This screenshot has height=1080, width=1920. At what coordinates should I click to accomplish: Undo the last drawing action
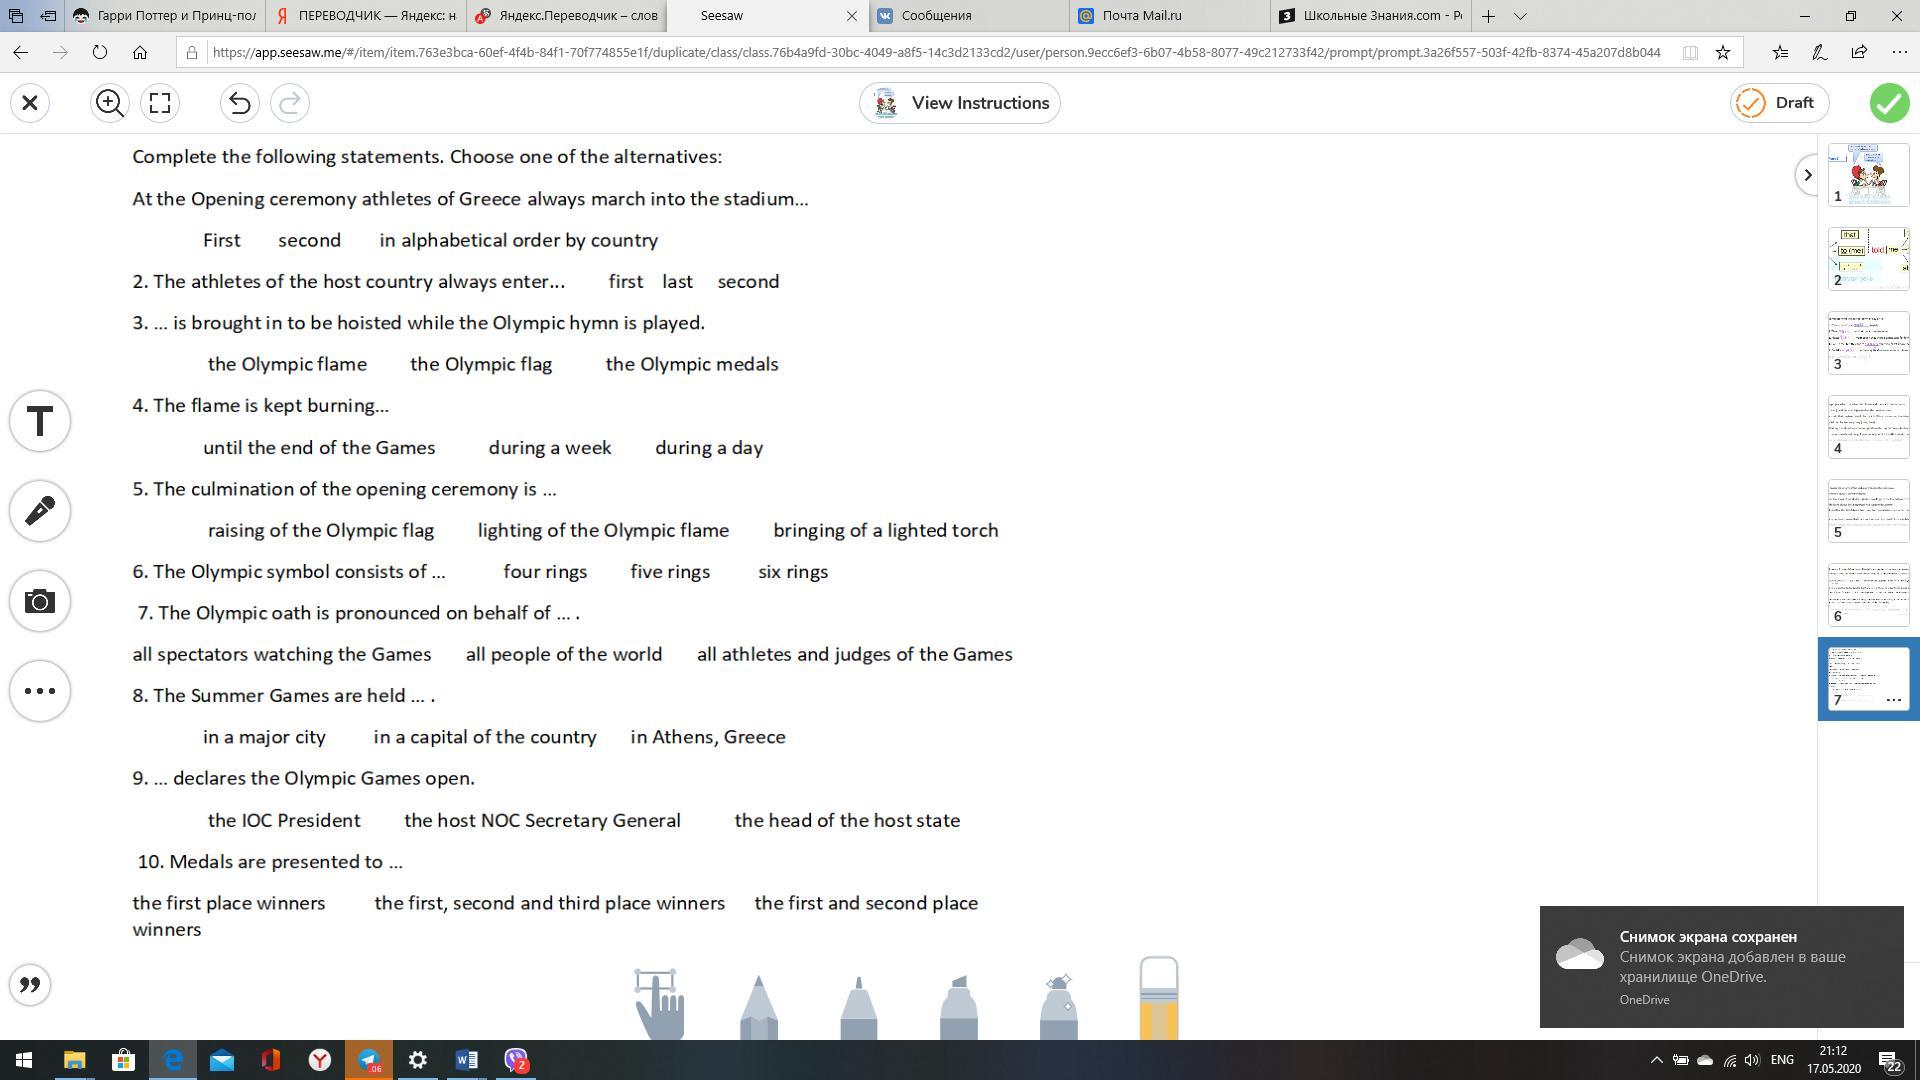[239, 103]
